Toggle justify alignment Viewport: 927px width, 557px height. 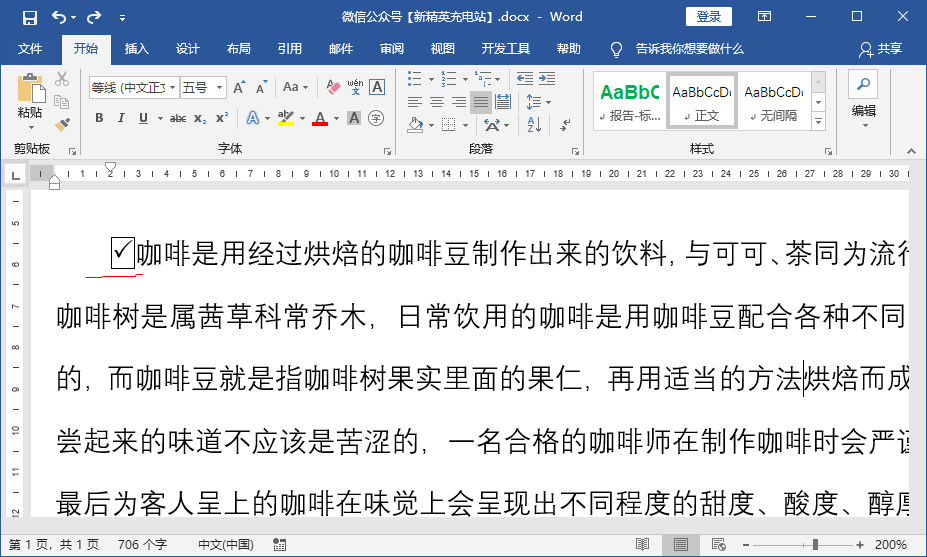click(x=481, y=102)
